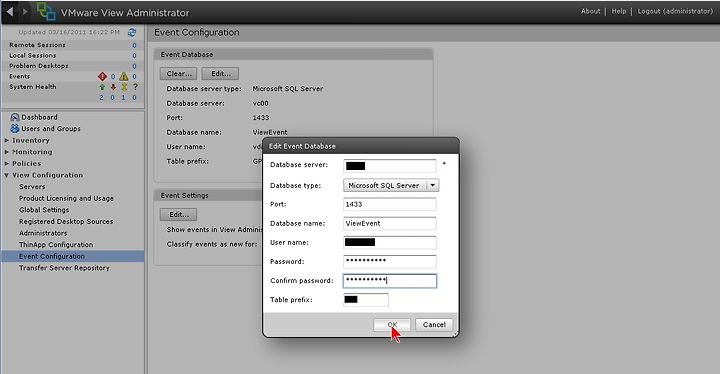Click the Port field showing 1433
This screenshot has height=374, width=720.
pyautogui.click(x=389, y=204)
